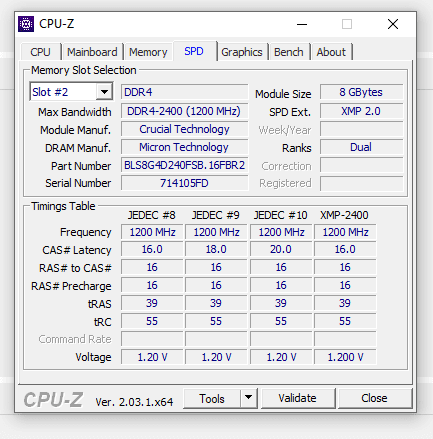The height and width of the screenshot is (439, 433).
Task: Click the empty Registered field
Action: pyautogui.click(x=361, y=183)
